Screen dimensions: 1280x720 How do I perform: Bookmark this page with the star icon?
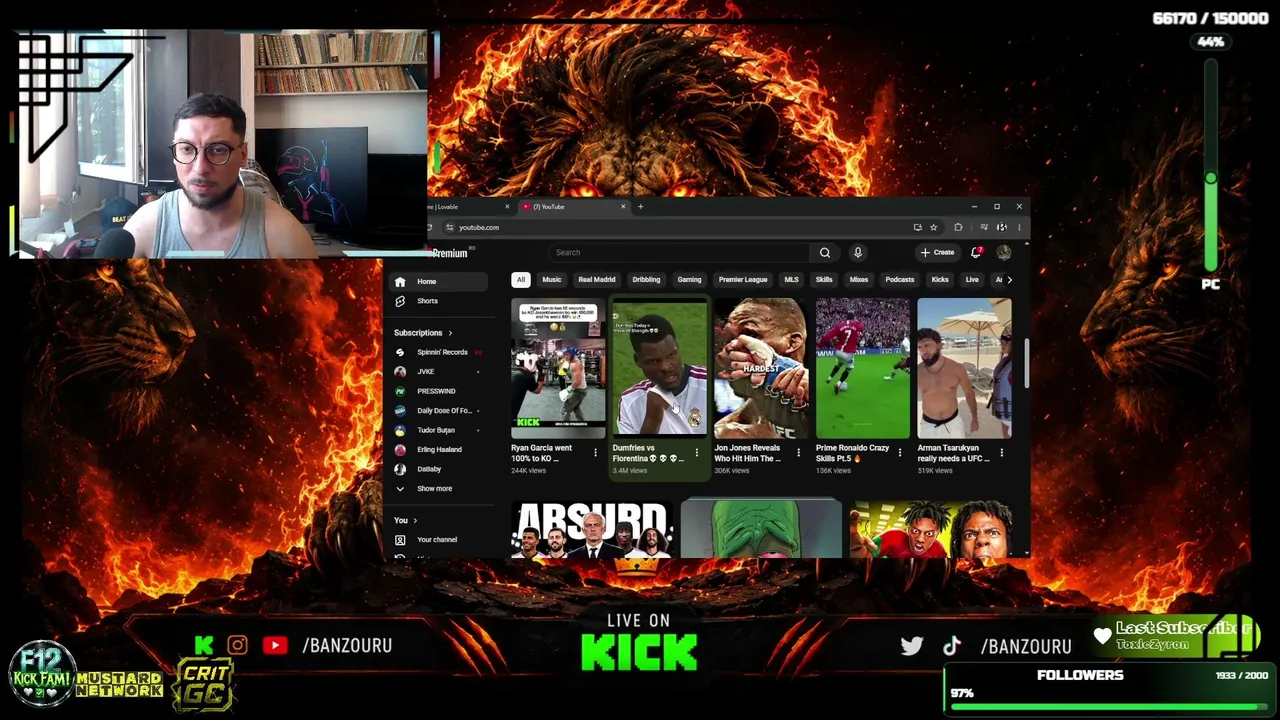coord(933,227)
